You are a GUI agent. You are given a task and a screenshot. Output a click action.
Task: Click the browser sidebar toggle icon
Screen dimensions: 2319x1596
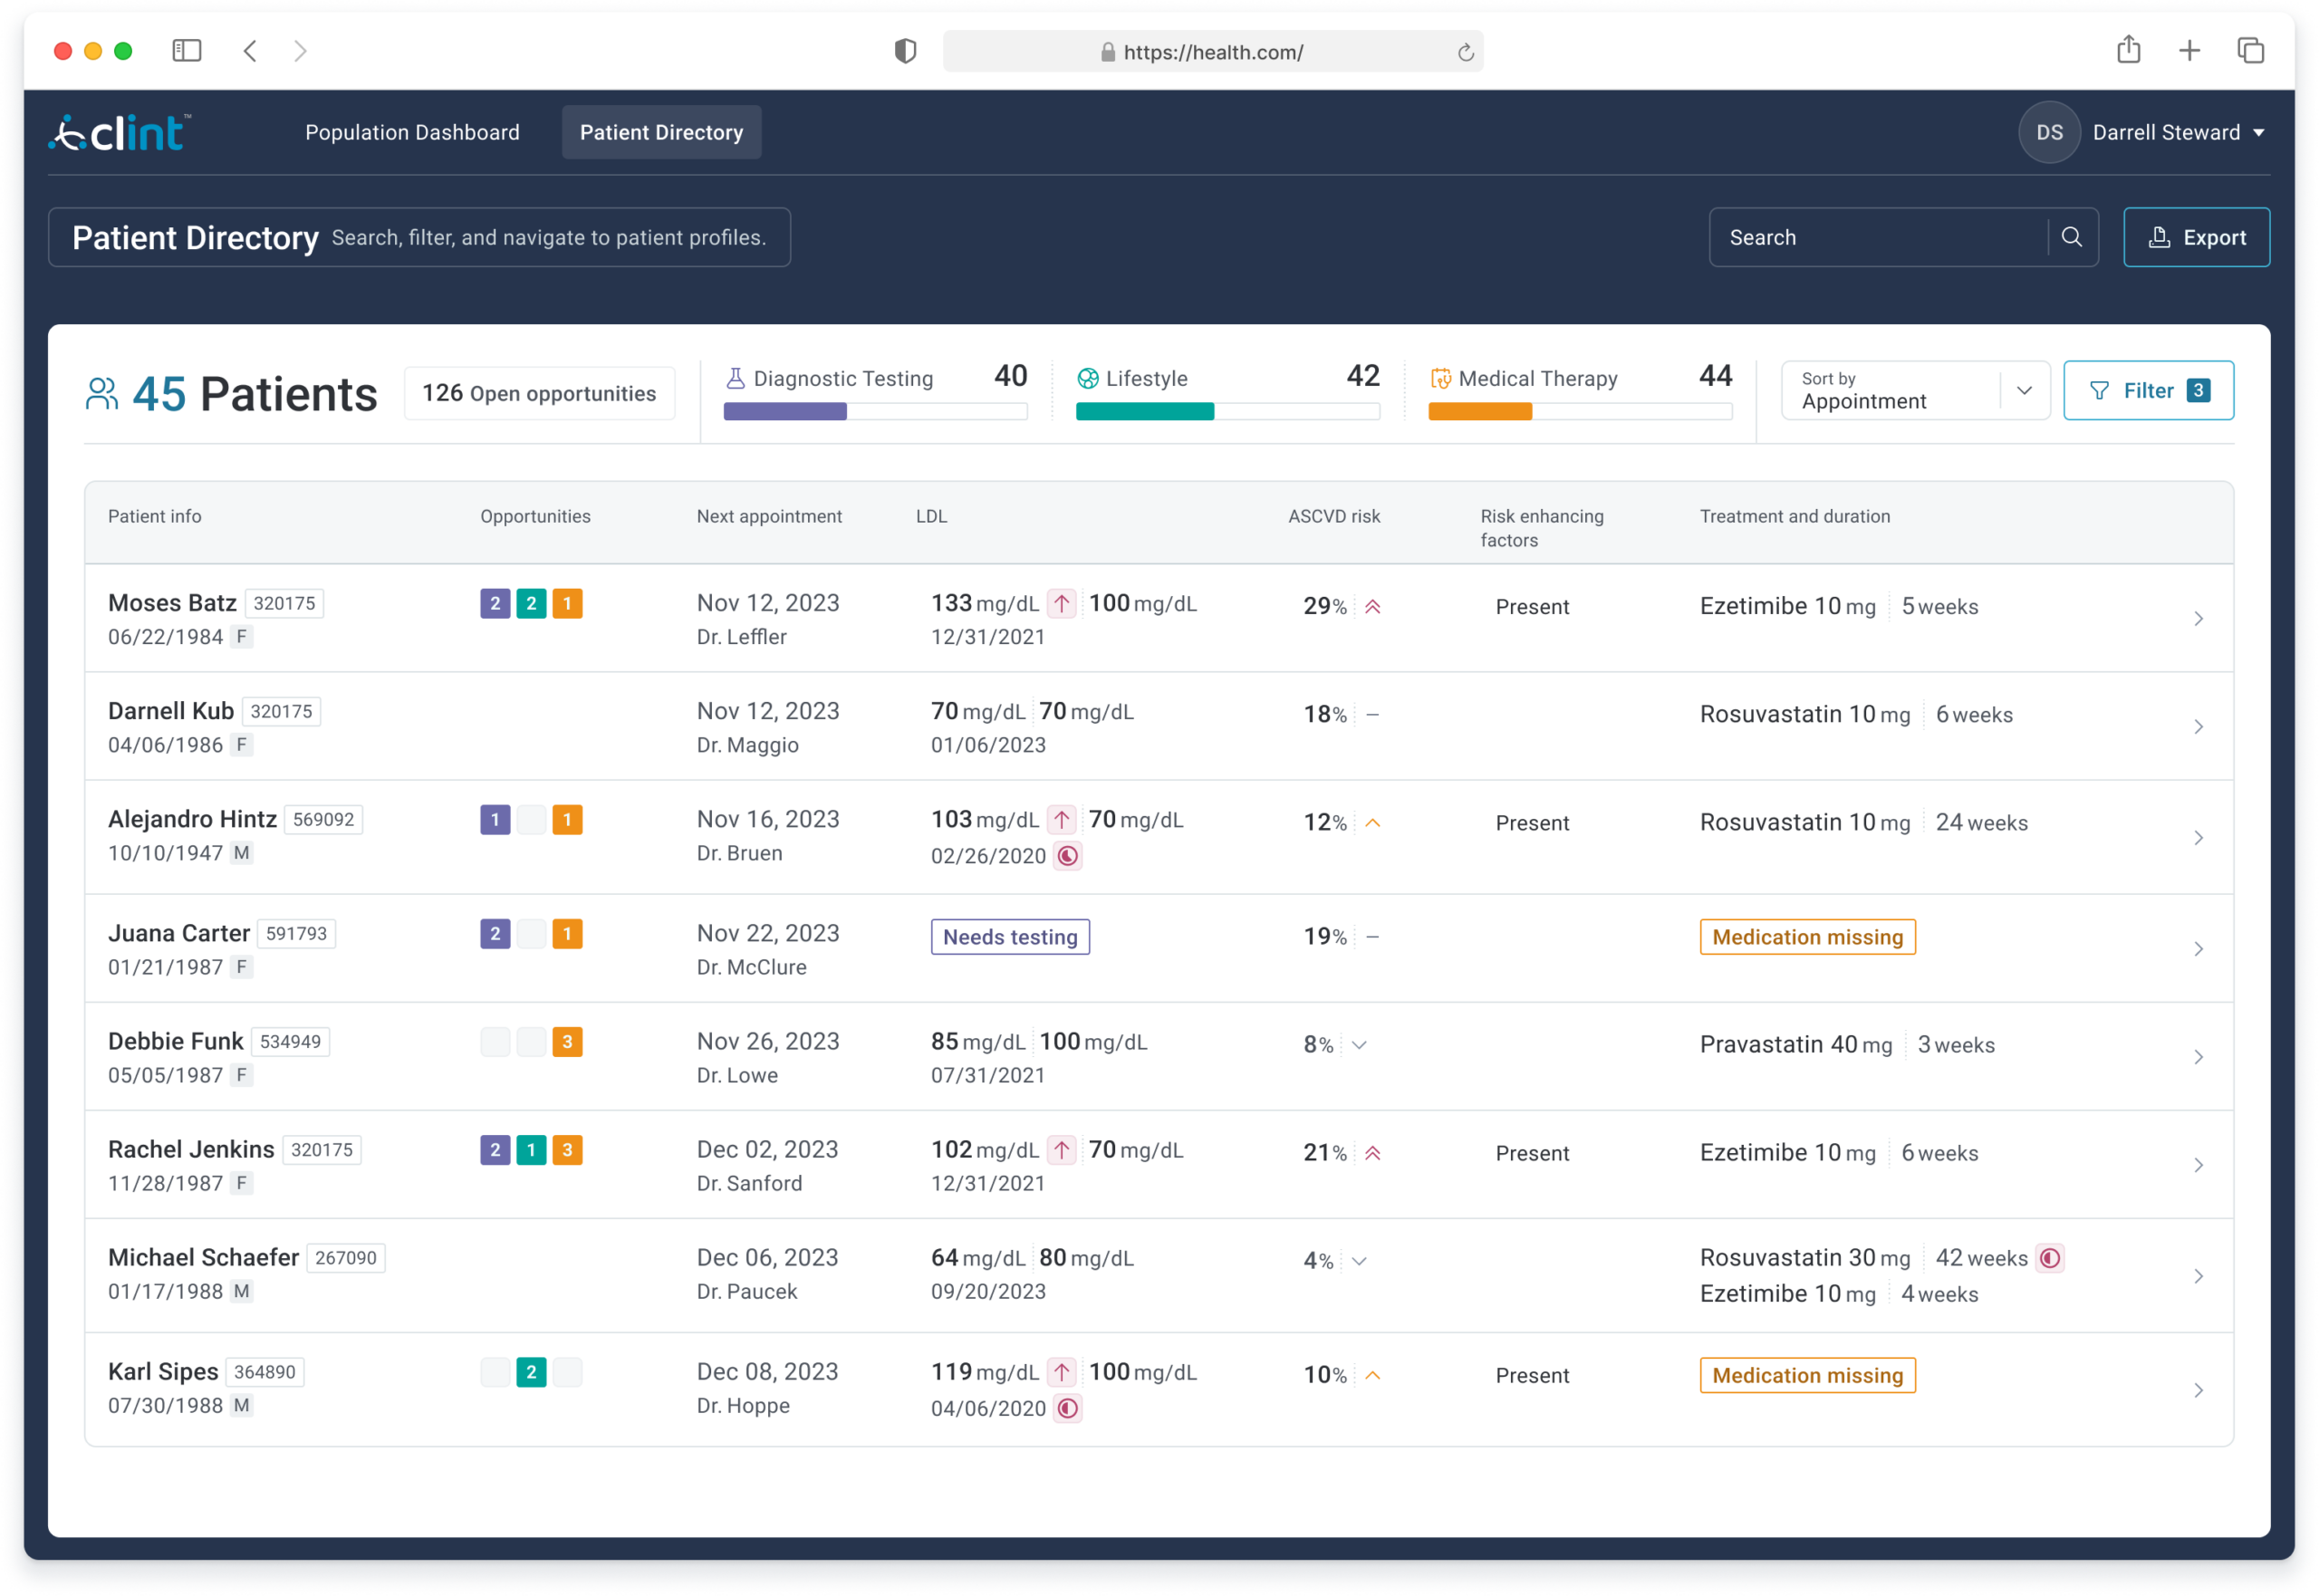[187, 51]
